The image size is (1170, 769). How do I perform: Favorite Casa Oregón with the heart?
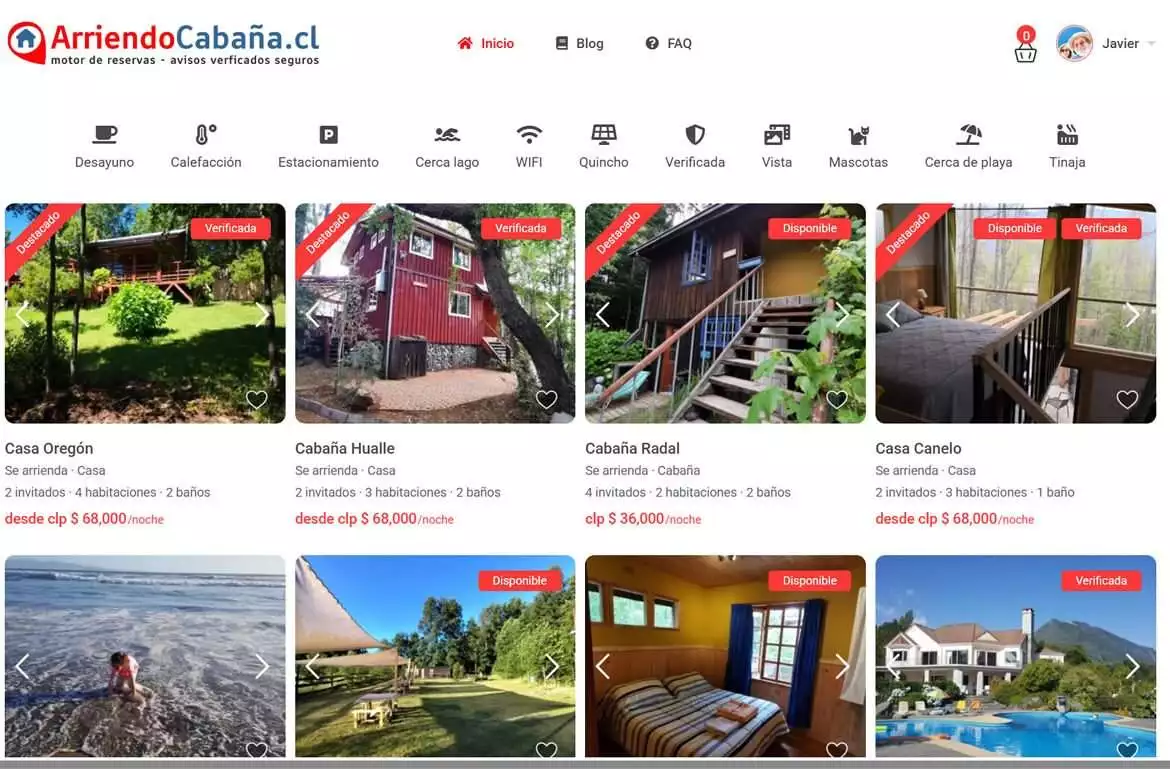click(x=257, y=399)
